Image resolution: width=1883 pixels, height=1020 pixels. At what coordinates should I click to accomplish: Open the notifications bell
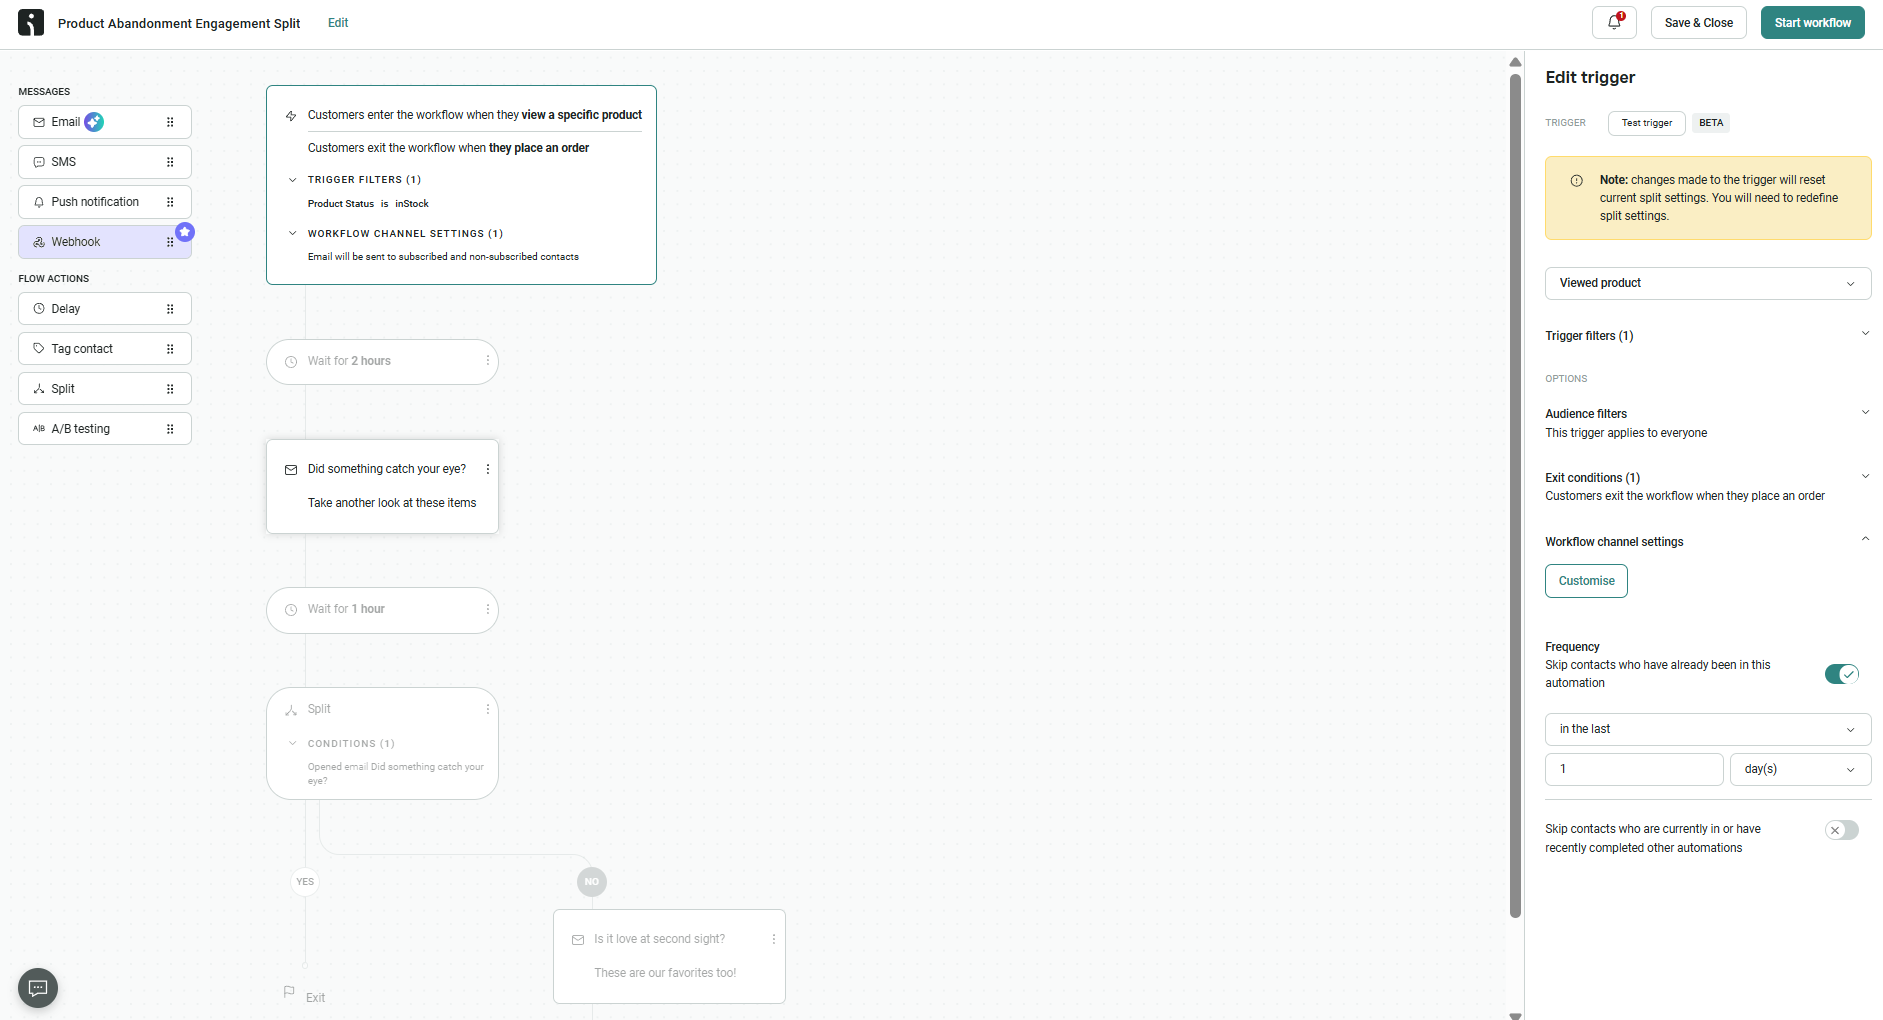[1614, 23]
